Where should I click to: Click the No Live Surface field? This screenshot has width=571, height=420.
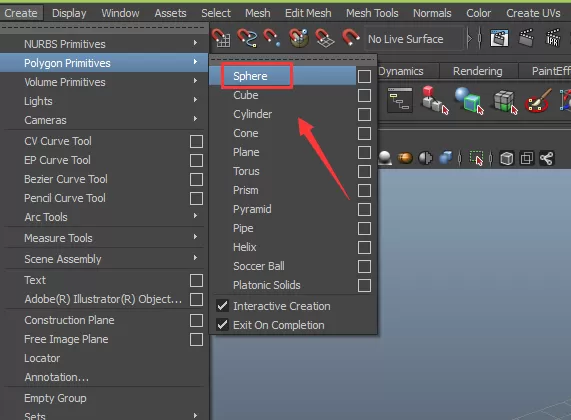click(414, 39)
